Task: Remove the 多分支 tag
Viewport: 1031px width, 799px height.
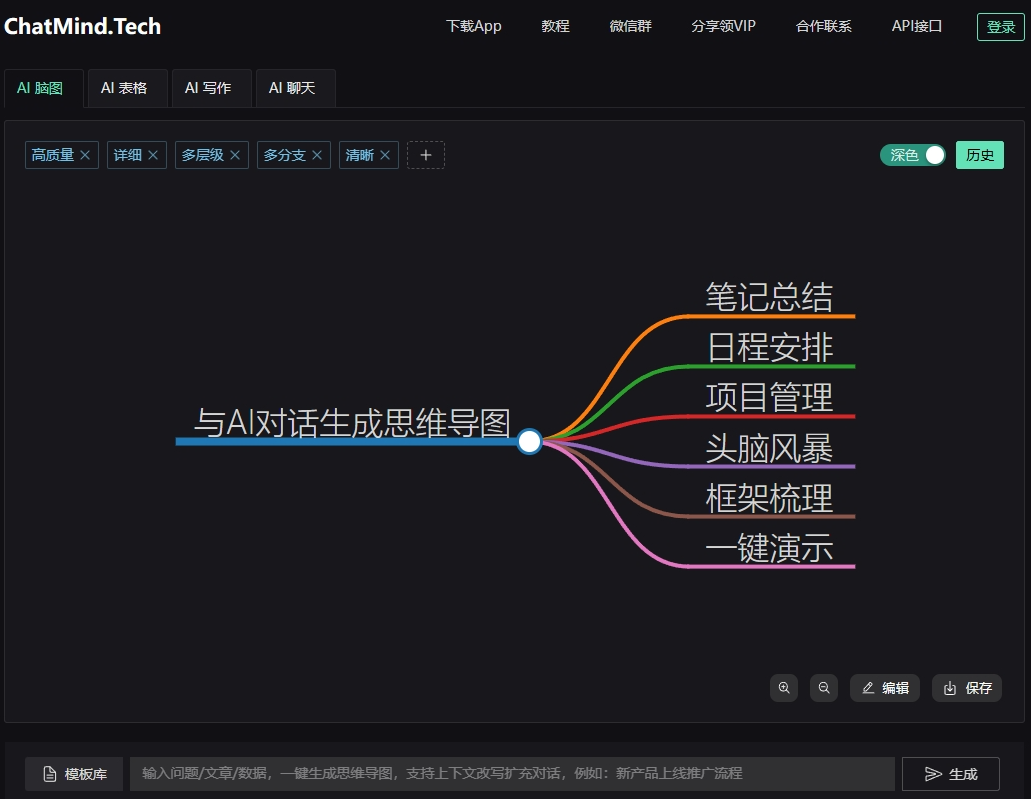Action: coord(317,155)
